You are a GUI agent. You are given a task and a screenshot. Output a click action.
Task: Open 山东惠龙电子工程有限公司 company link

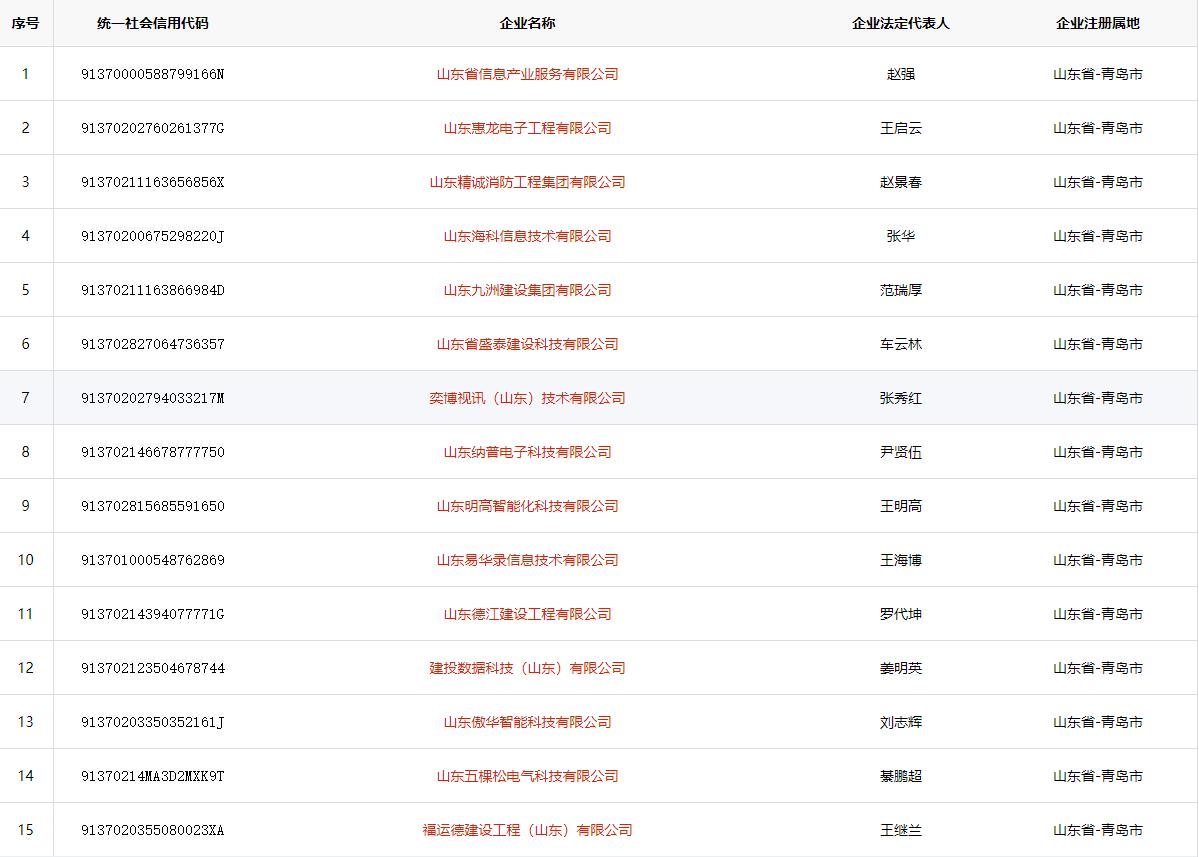[x=527, y=128]
